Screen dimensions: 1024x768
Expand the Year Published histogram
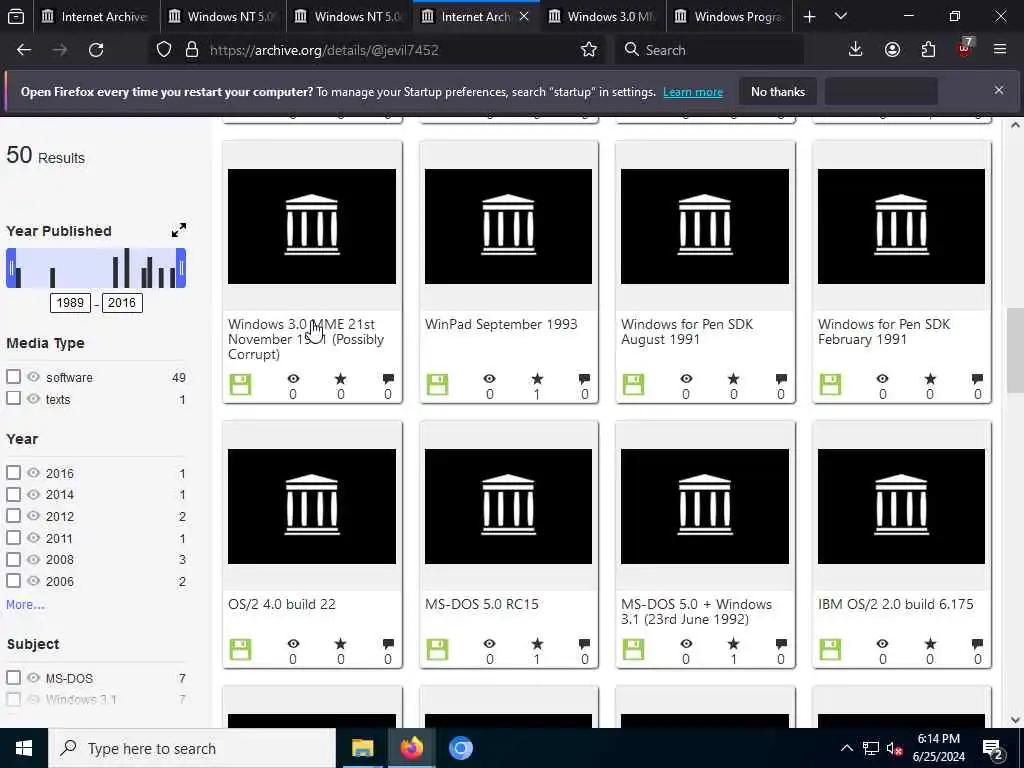pyautogui.click(x=179, y=230)
